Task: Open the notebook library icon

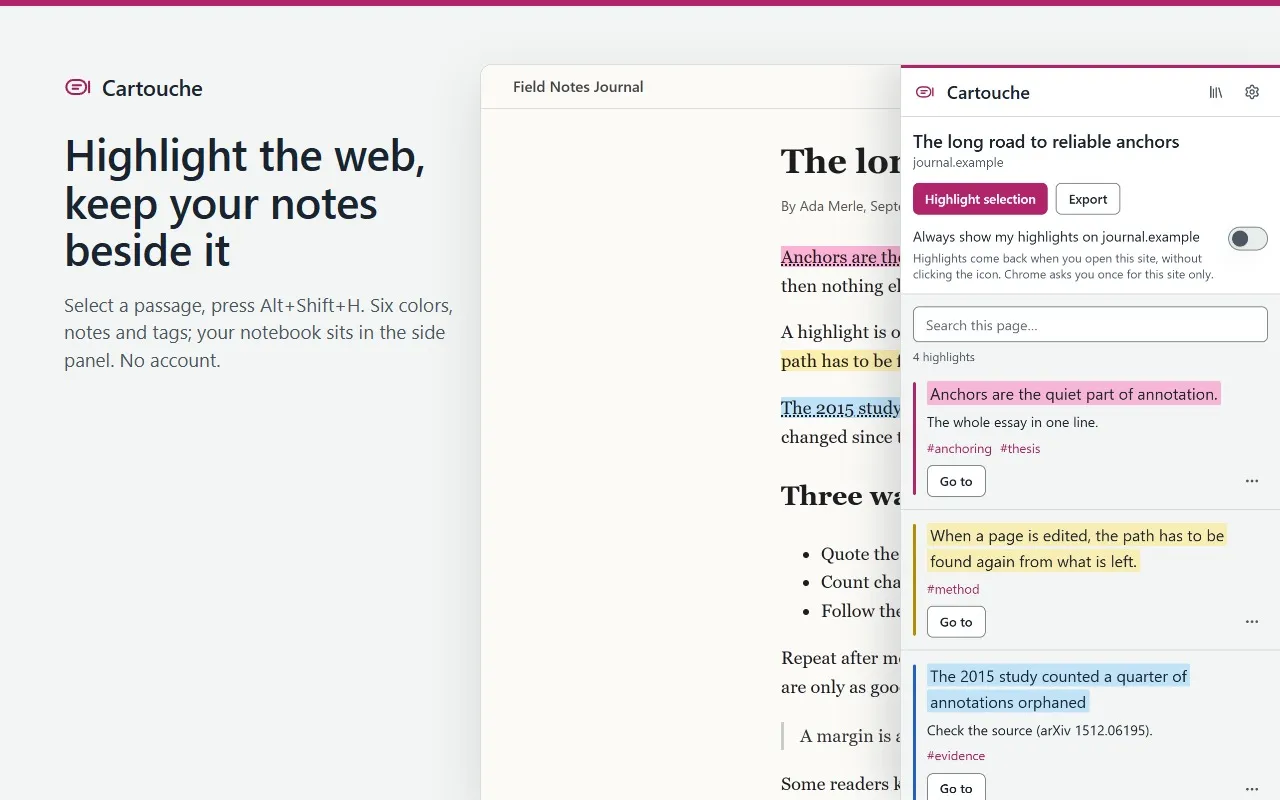Action: pyautogui.click(x=1216, y=92)
